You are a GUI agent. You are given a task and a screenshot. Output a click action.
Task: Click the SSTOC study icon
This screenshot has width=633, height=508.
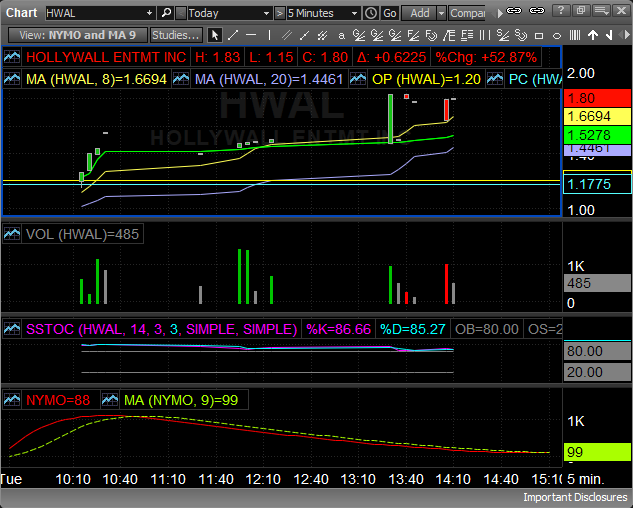(x=12, y=329)
